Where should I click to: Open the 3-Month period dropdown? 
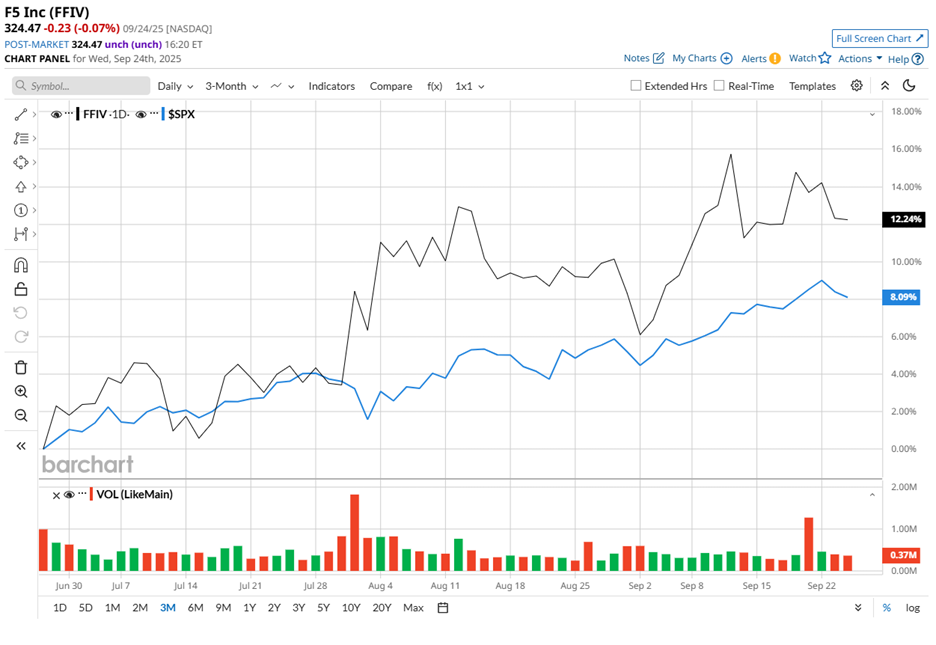[232, 86]
